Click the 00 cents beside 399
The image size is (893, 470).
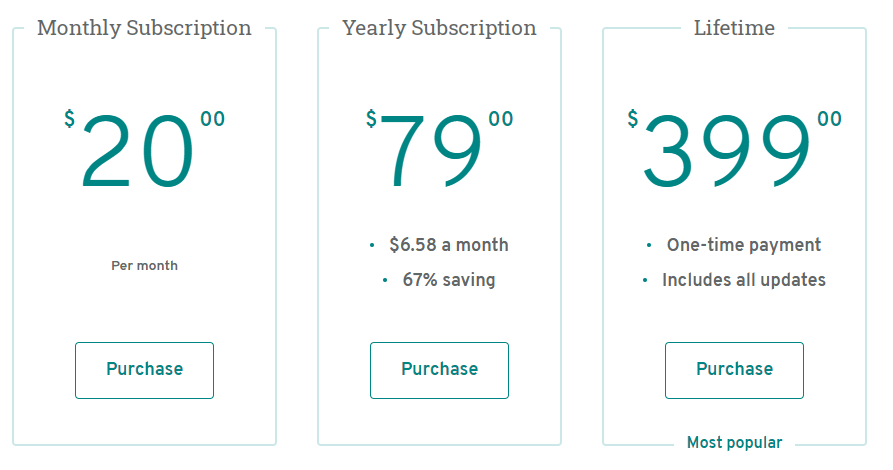(829, 119)
